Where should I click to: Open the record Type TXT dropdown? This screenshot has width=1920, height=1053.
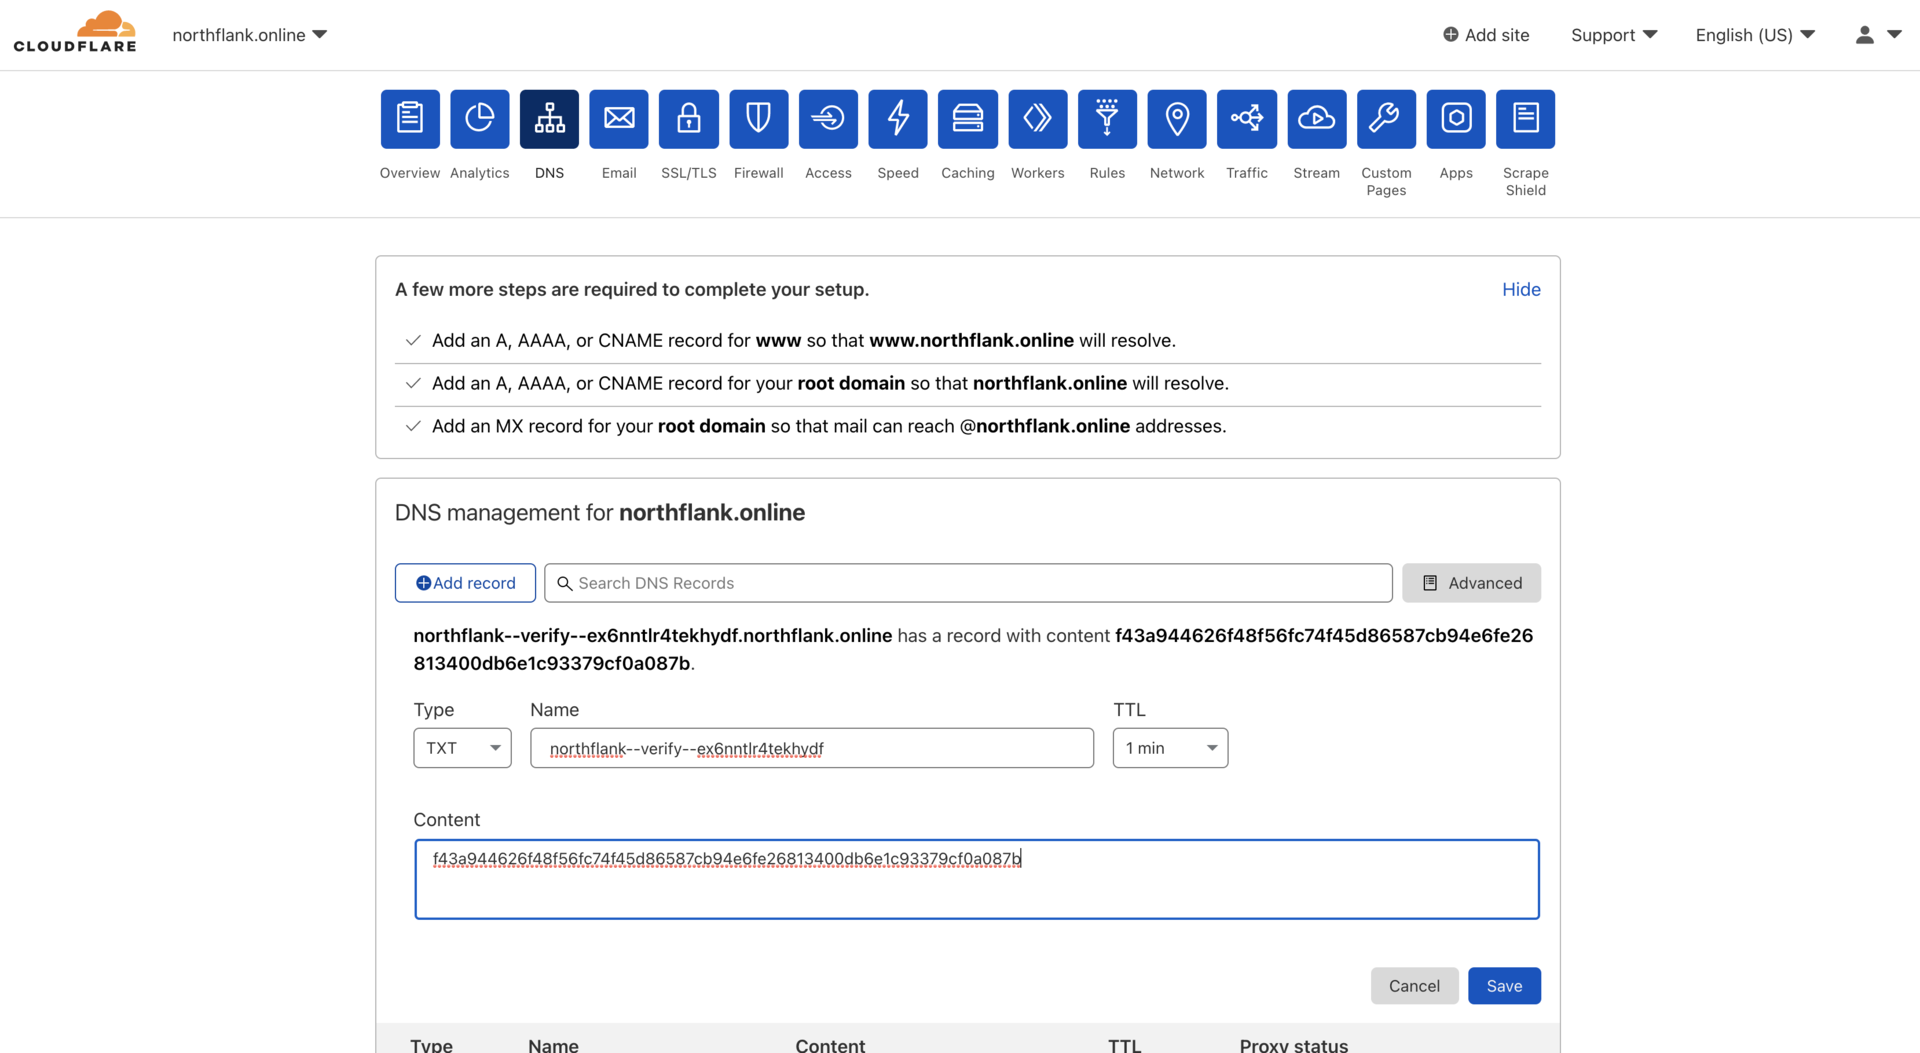pos(462,748)
